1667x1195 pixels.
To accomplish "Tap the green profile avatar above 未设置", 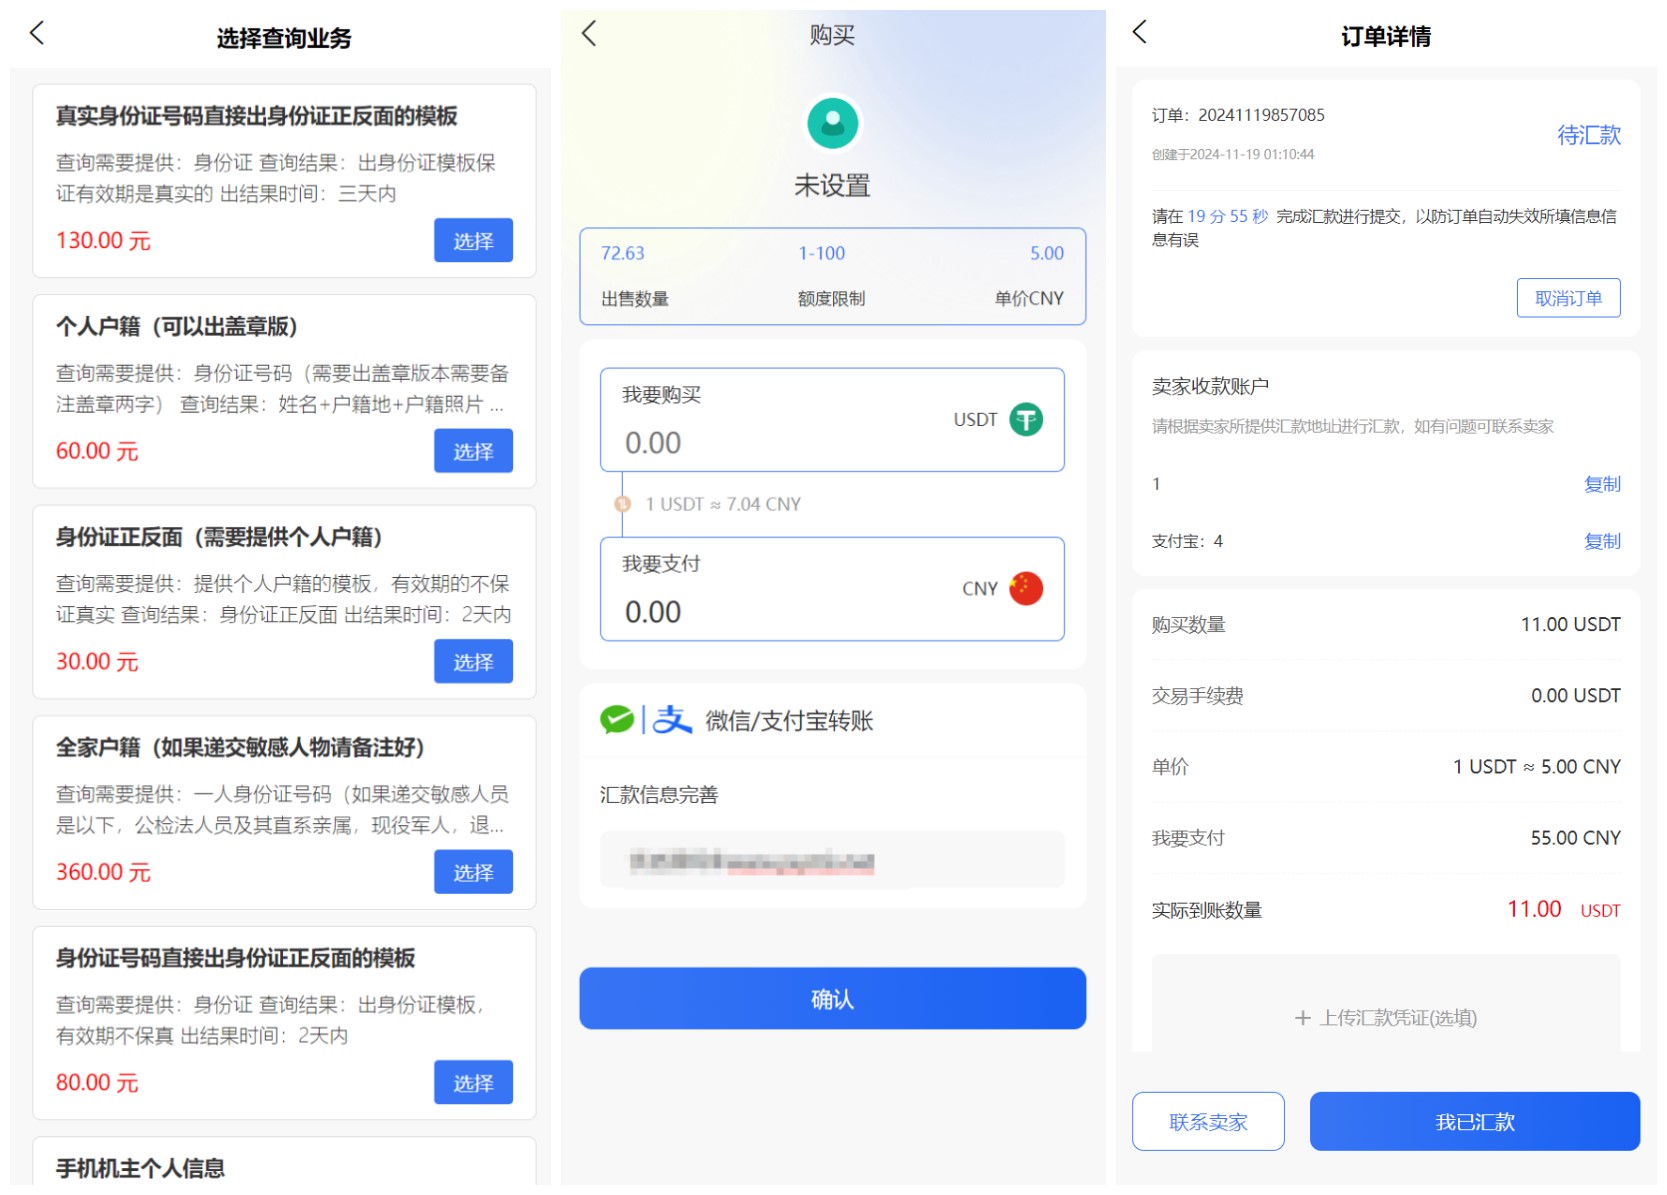I will (832, 123).
